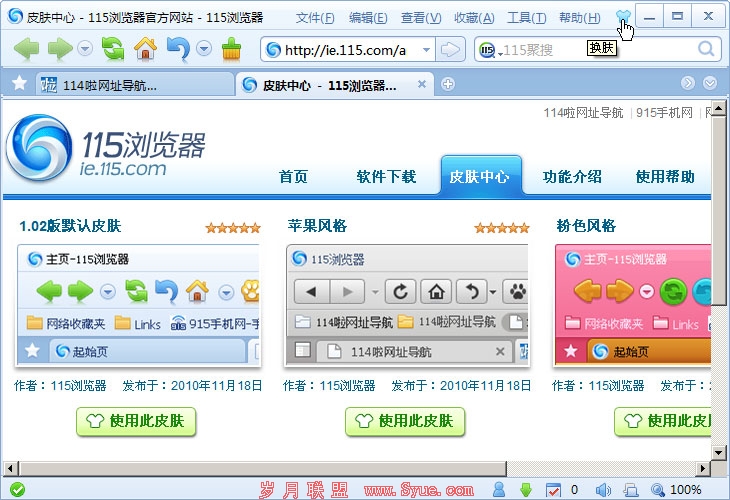Select the 皮肤中心 - 115浏览器 tab
Screen dimensions: 730x500
(x=334, y=85)
